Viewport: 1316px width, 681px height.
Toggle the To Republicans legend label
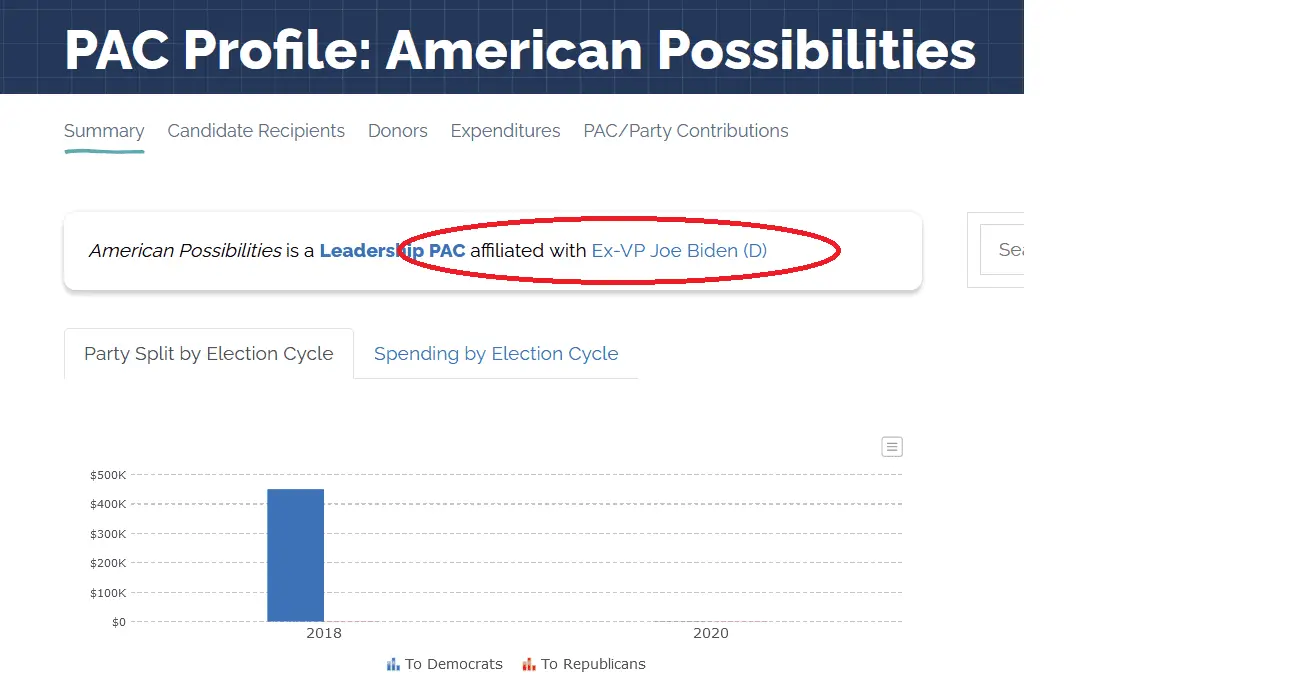[x=593, y=664]
